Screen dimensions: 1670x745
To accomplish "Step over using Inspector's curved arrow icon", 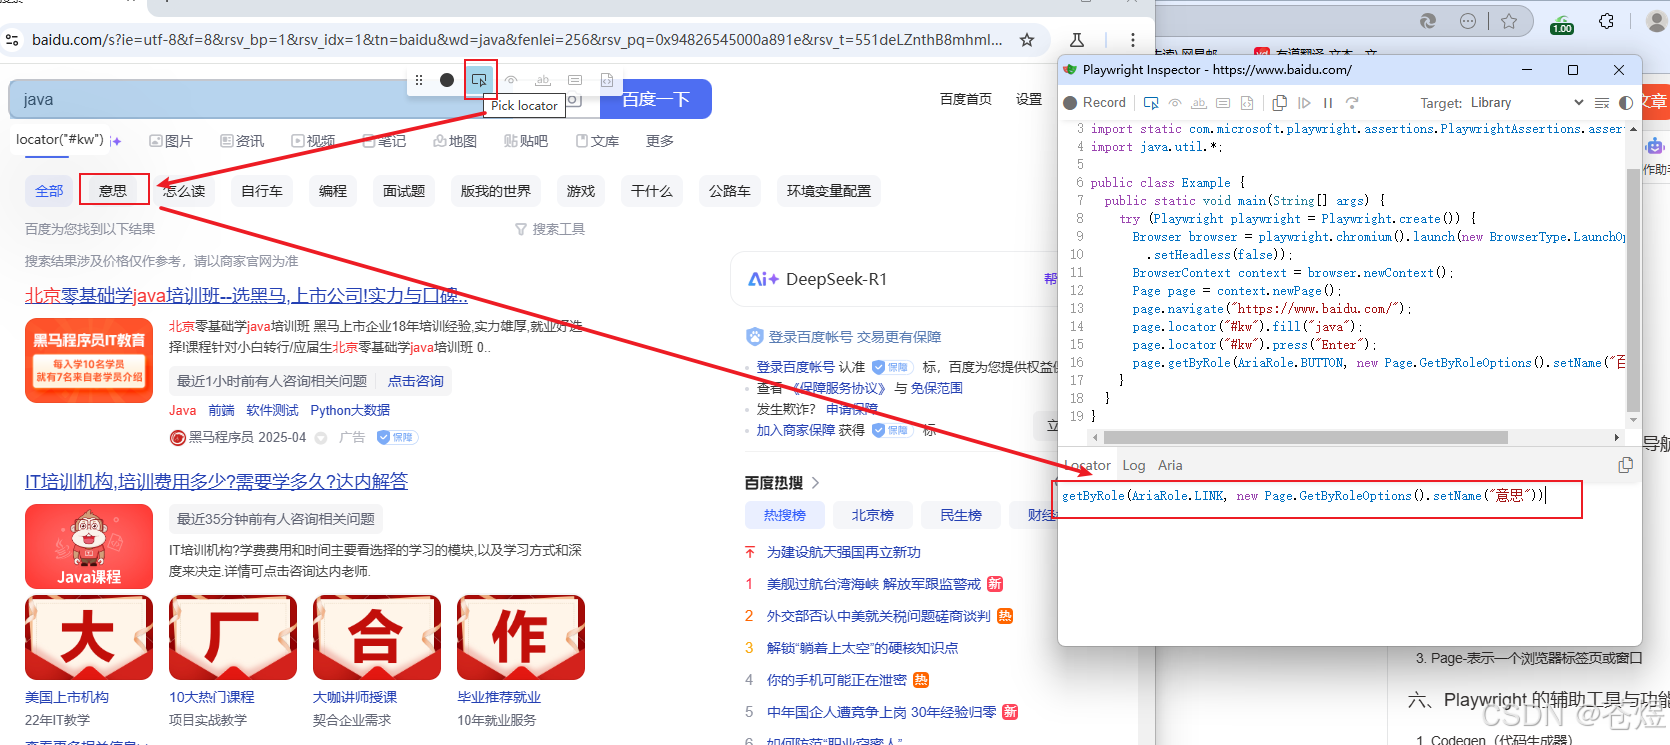I will (1352, 103).
